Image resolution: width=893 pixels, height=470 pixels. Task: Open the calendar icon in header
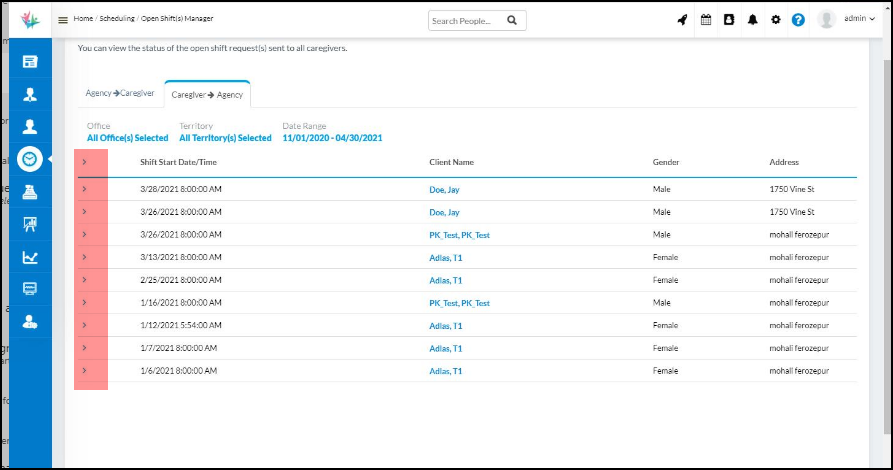(706, 20)
